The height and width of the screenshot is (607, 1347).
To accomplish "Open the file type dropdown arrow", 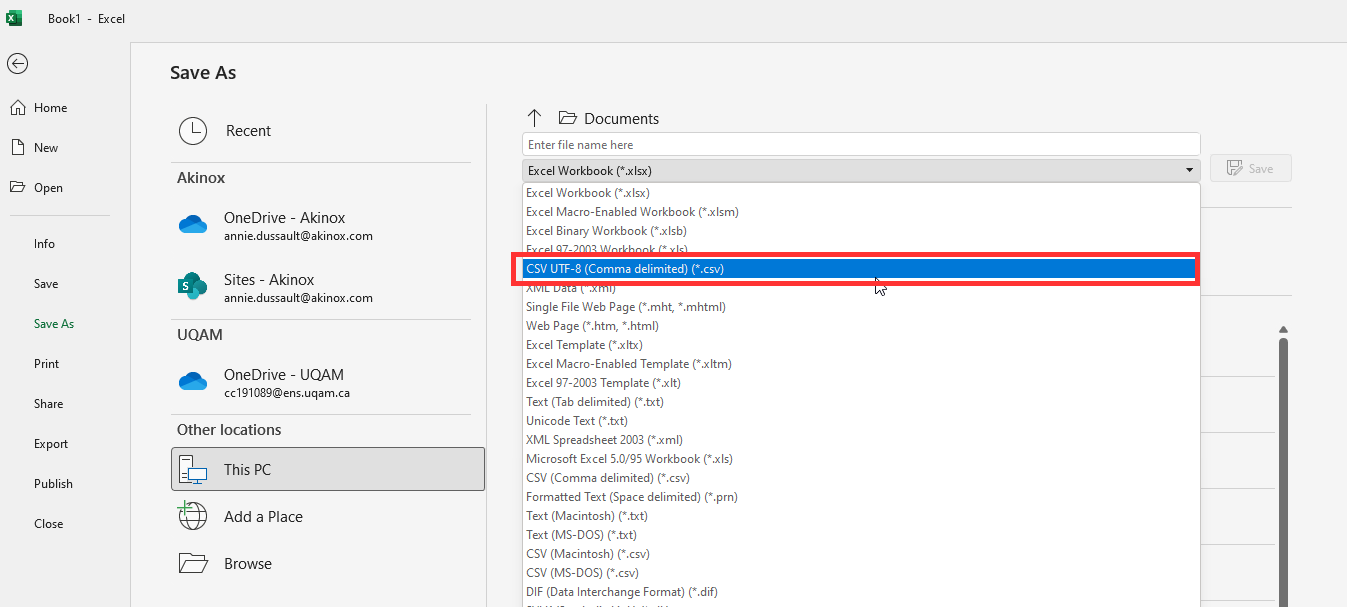I will [x=1189, y=171].
